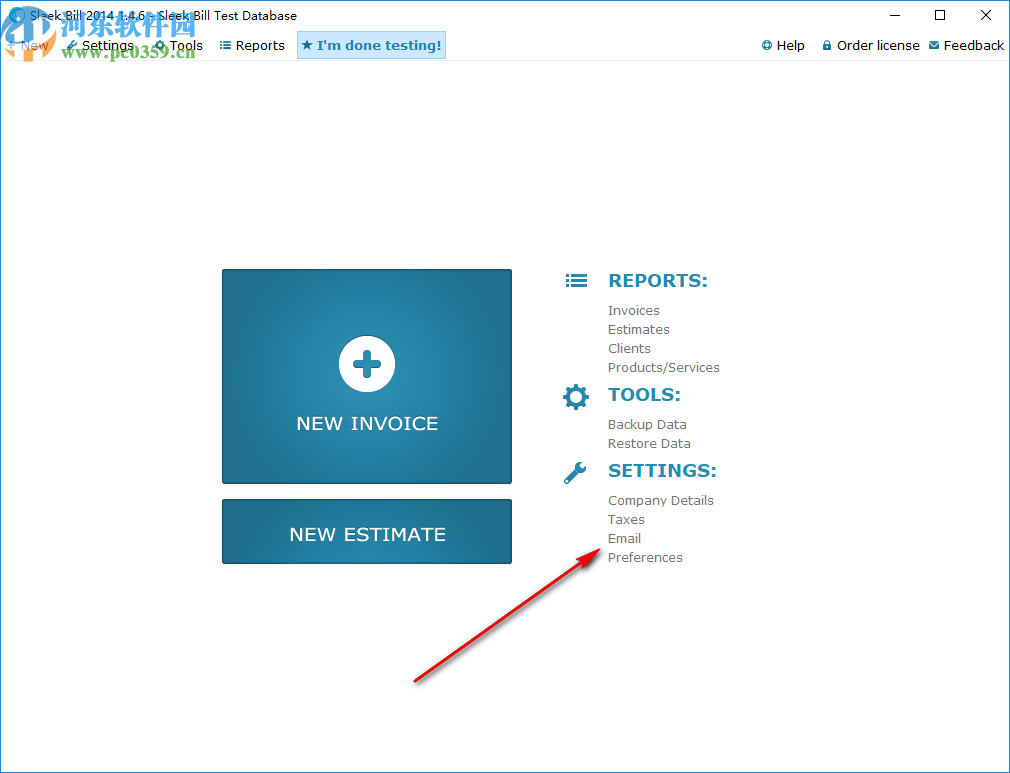The height and width of the screenshot is (773, 1010).
Task: Click the REPORTS: heading
Action: pyautogui.click(x=658, y=281)
